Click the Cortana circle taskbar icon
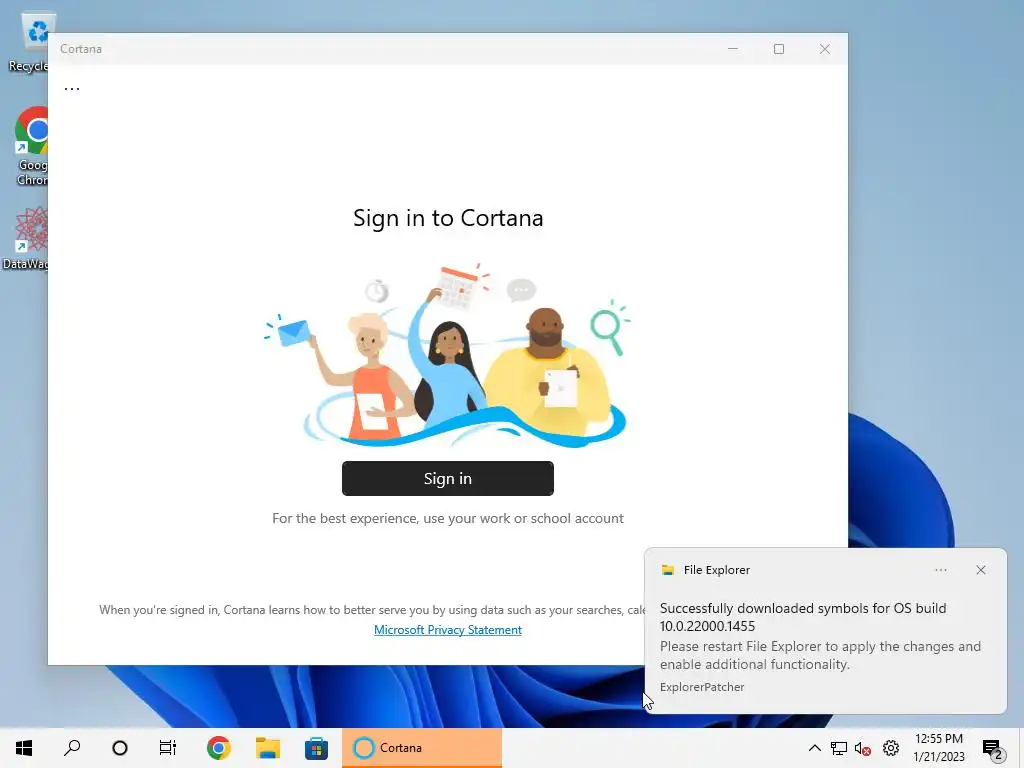Image resolution: width=1024 pixels, height=768 pixels. 120,748
